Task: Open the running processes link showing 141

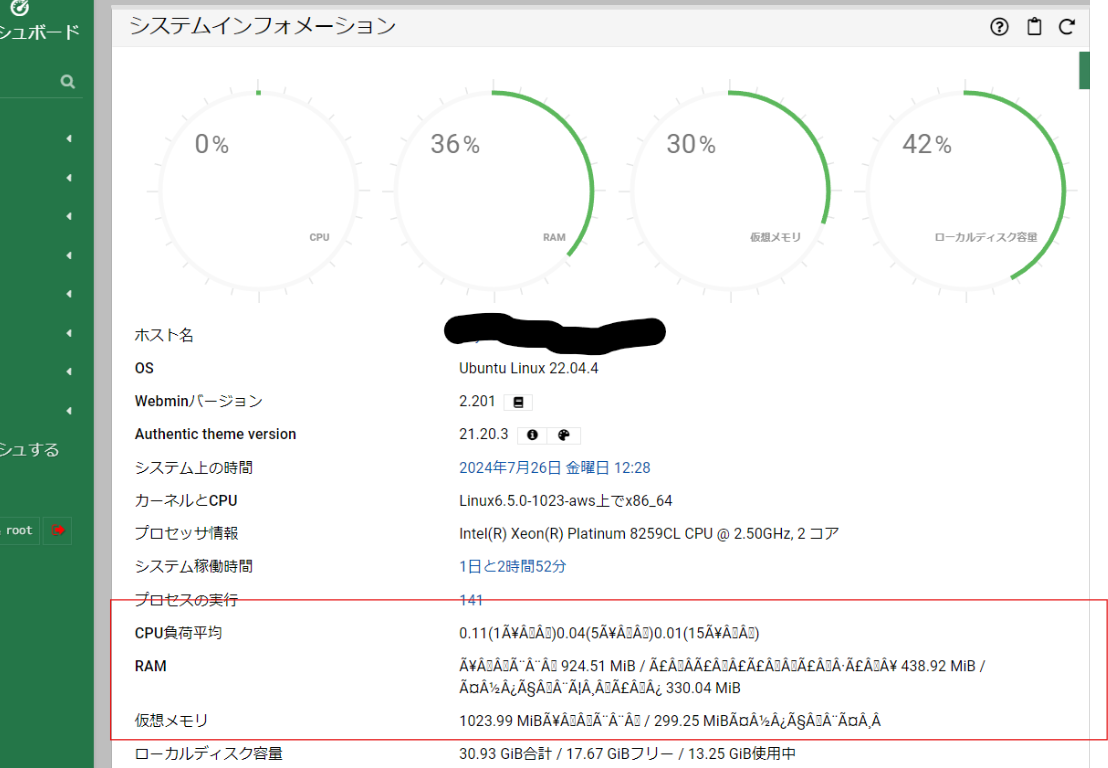Action: (470, 600)
